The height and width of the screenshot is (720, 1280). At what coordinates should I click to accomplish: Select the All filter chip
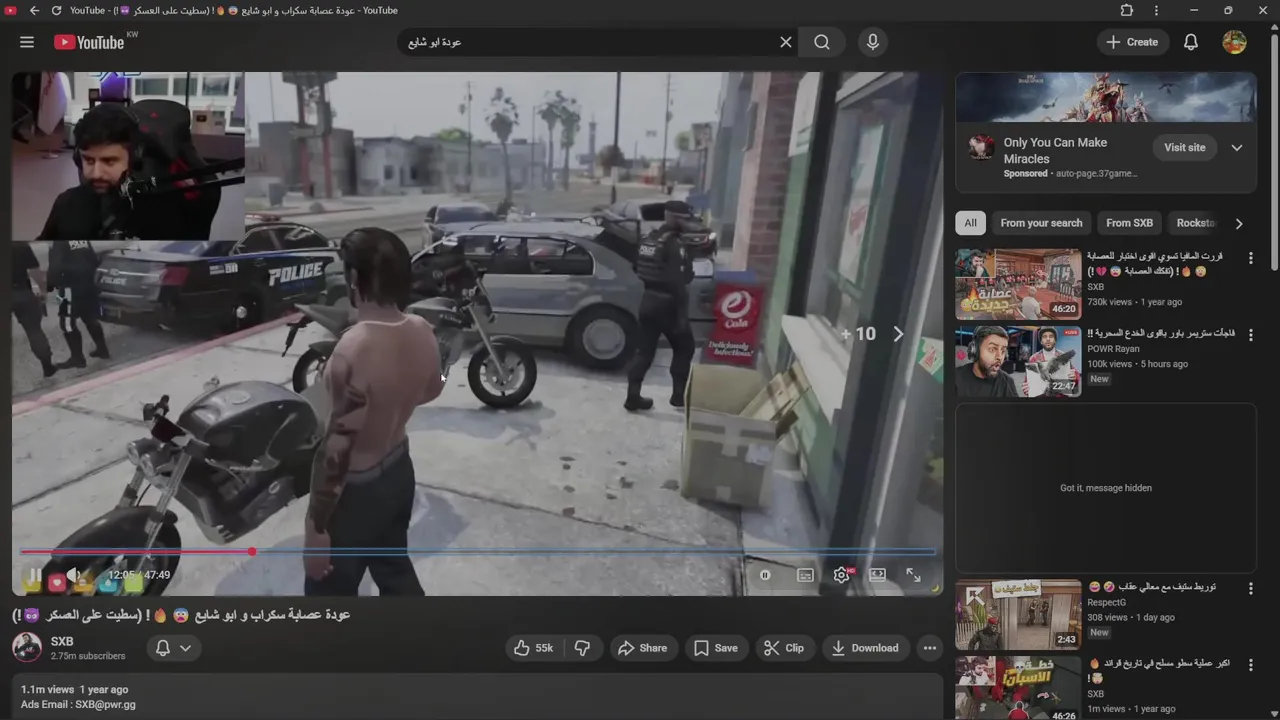click(970, 223)
